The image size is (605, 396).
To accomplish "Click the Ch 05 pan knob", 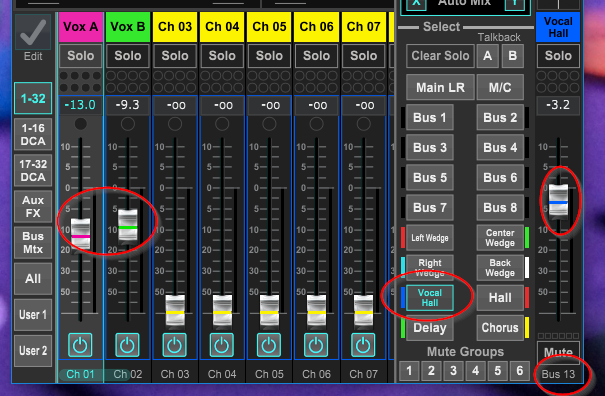I will [269, 124].
